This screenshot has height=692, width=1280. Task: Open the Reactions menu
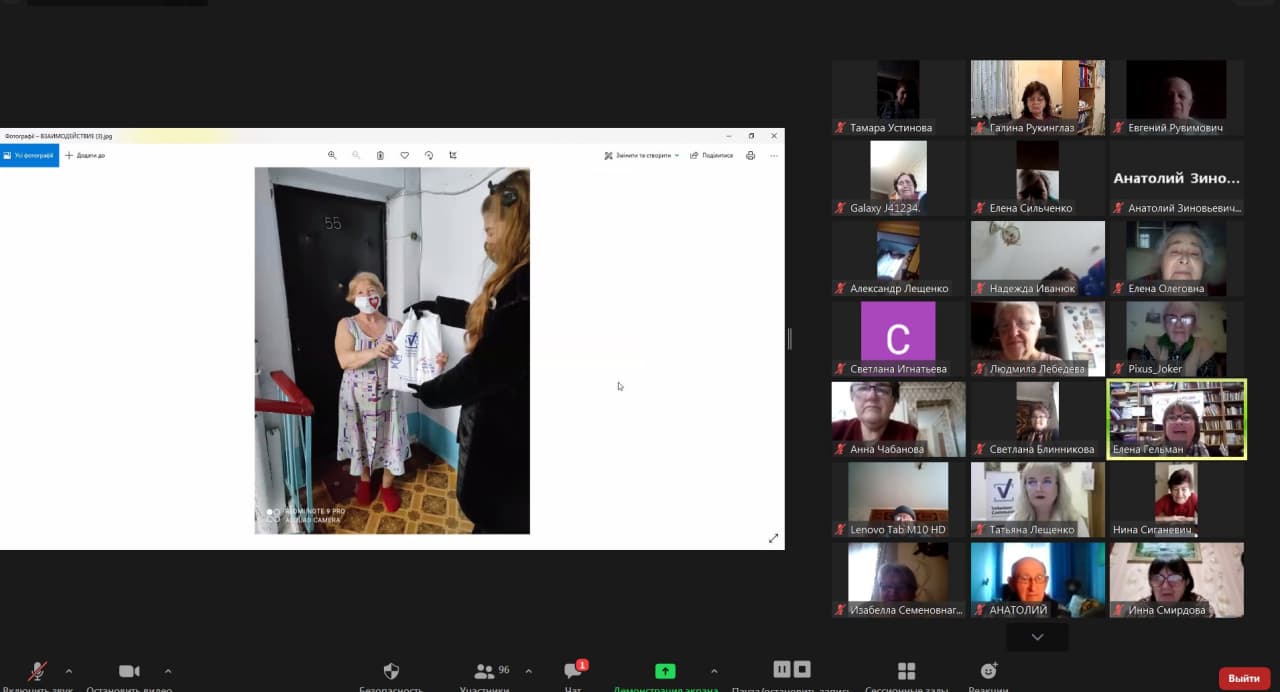coord(988,672)
